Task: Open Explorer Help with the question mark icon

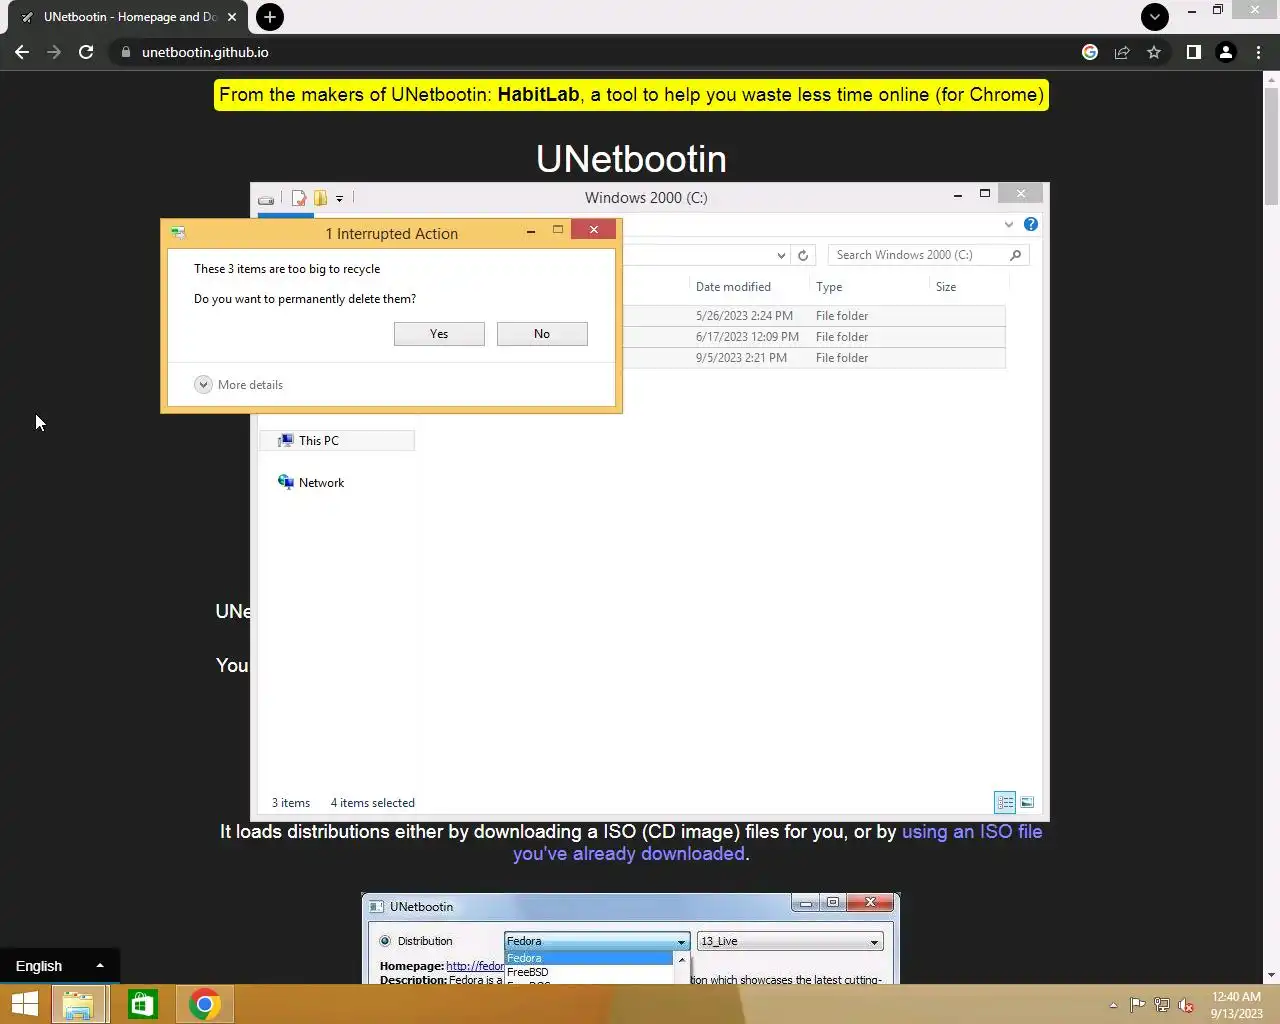Action: click(1031, 224)
